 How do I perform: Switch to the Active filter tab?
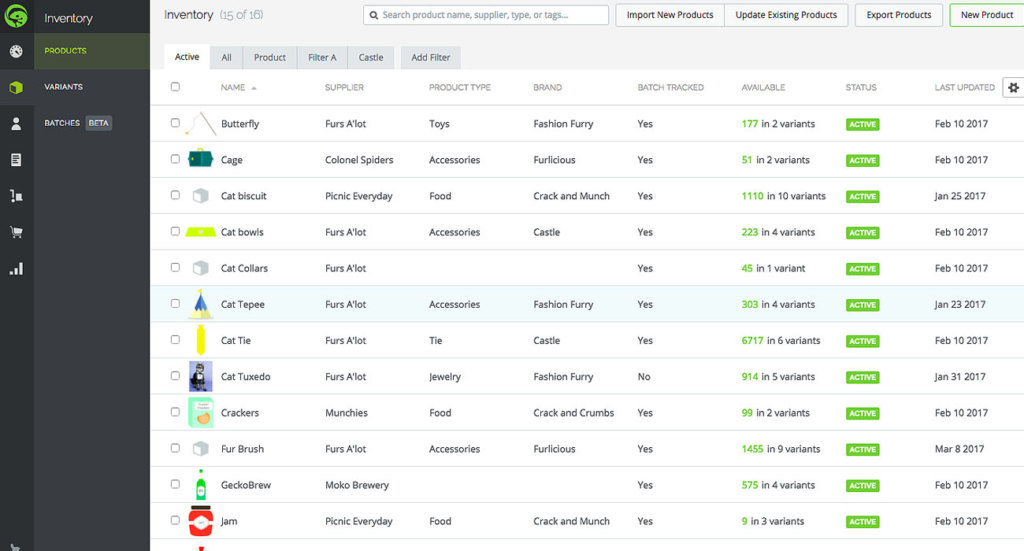187,57
